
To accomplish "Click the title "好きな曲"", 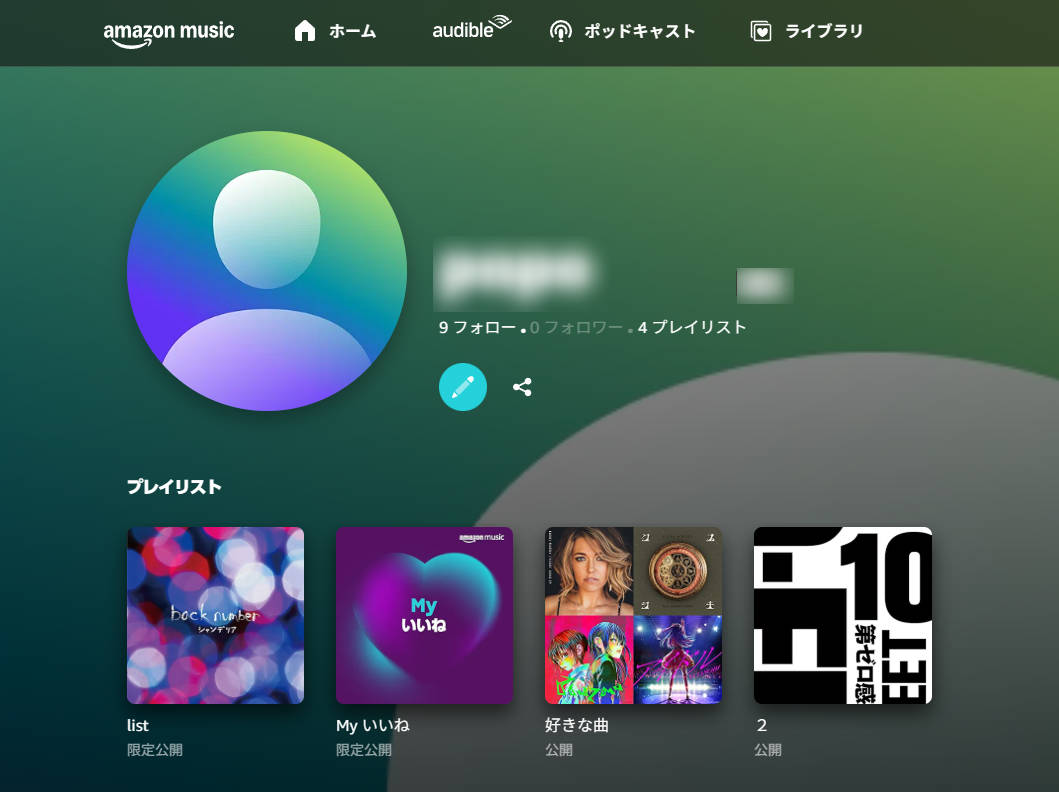I will click(577, 726).
